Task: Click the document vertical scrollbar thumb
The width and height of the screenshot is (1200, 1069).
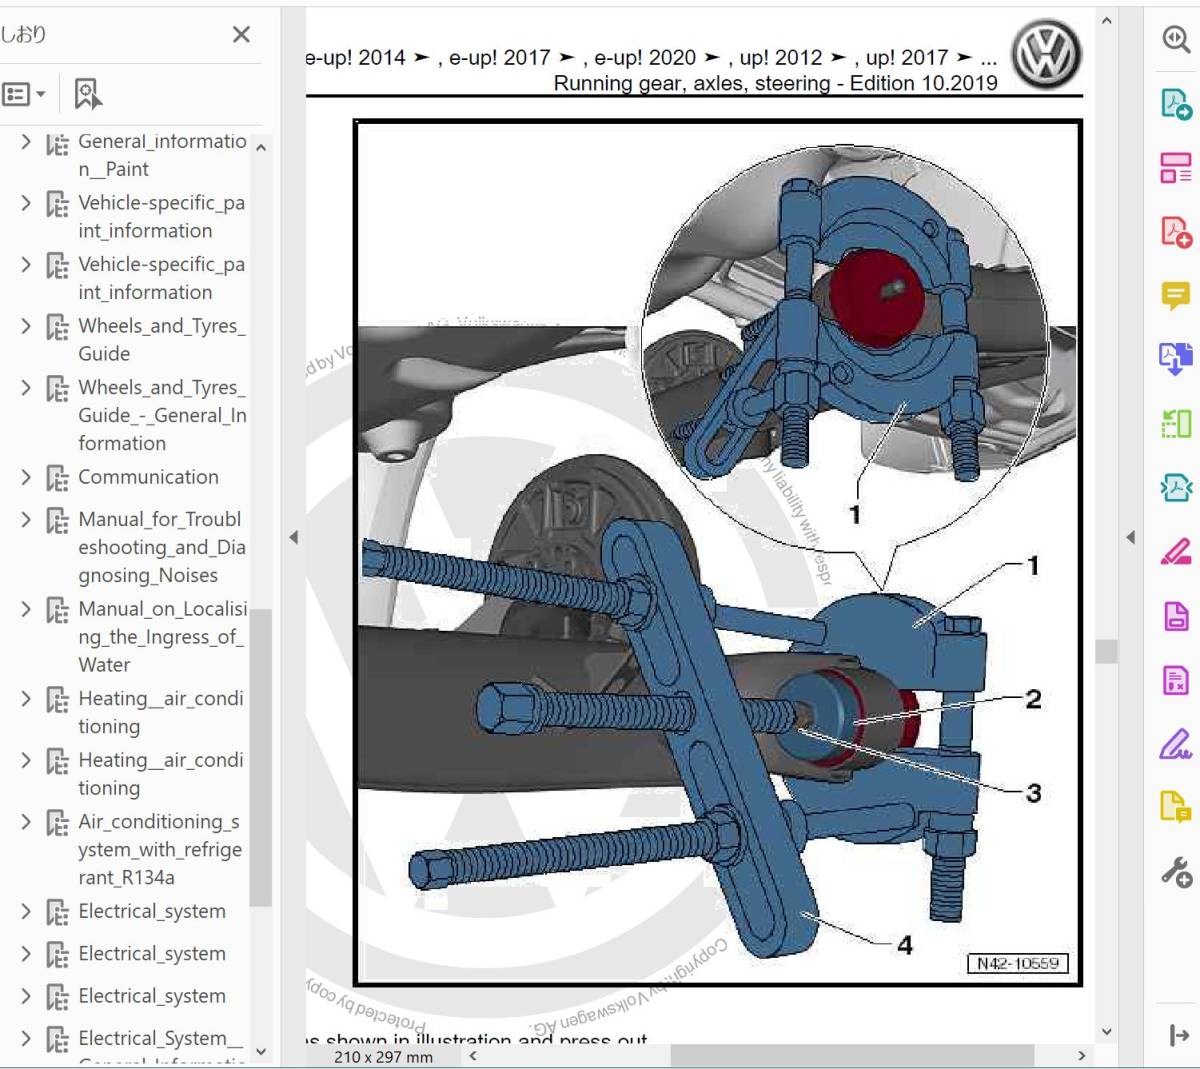Action: pos(1106,651)
